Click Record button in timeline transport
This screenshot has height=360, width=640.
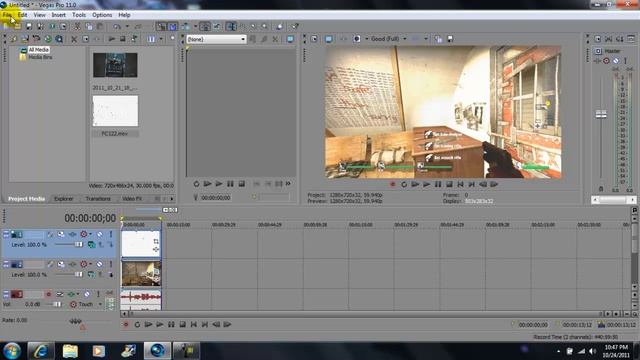(126, 325)
